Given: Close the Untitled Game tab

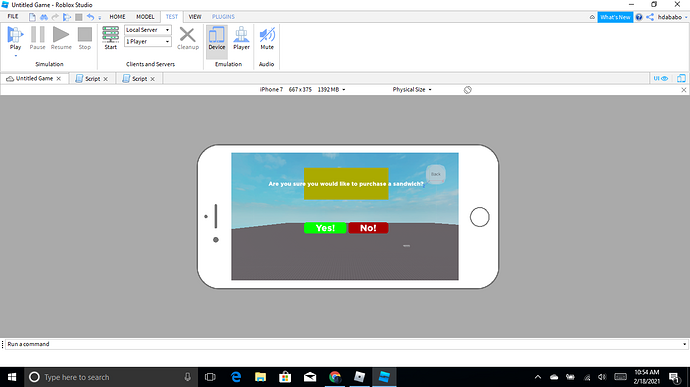Looking at the screenshot, I should [59, 79].
